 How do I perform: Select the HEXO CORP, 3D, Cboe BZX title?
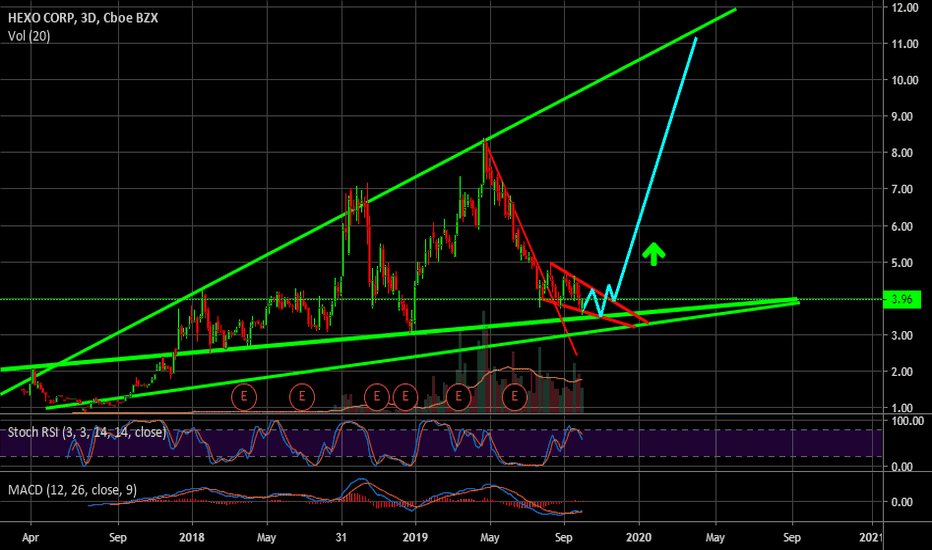83,18
